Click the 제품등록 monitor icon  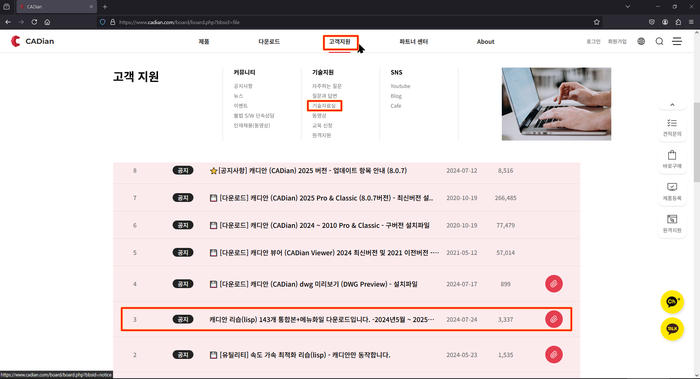click(x=672, y=192)
